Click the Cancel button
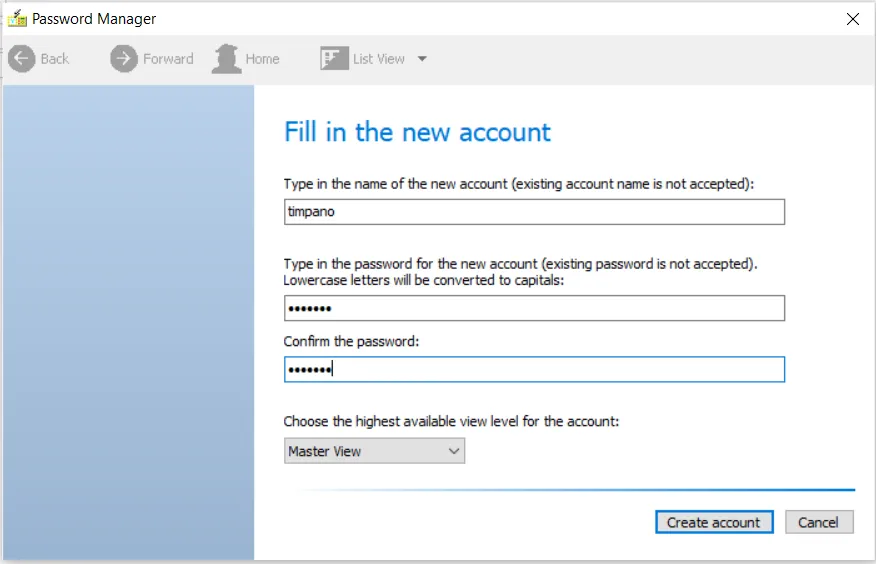The width and height of the screenshot is (876, 564). pos(819,522)
